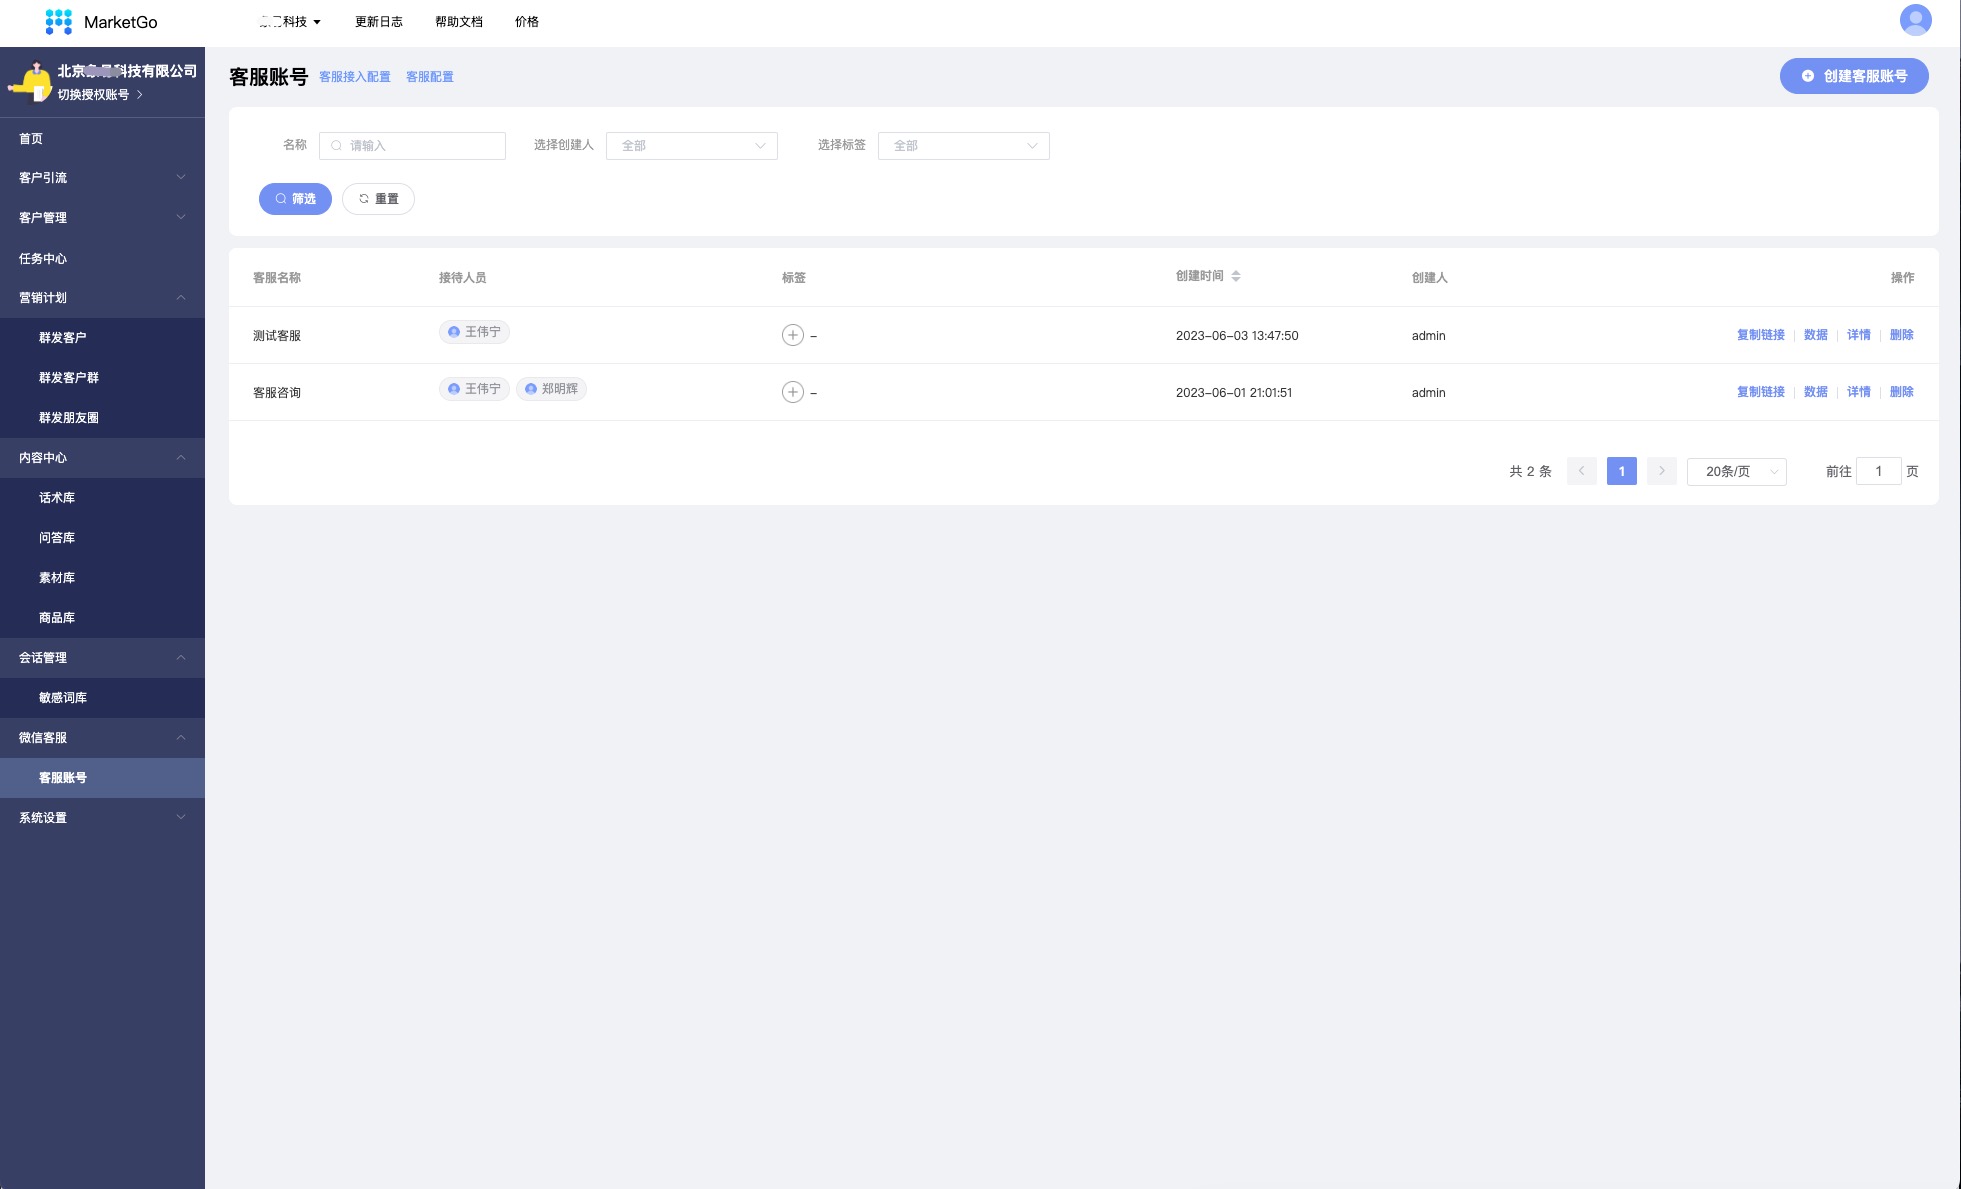Image resolution: width=1961 pixels, height=1189 pixels.
Task: Open 帮助文档 in top navigation
Action: pos(458,22)
